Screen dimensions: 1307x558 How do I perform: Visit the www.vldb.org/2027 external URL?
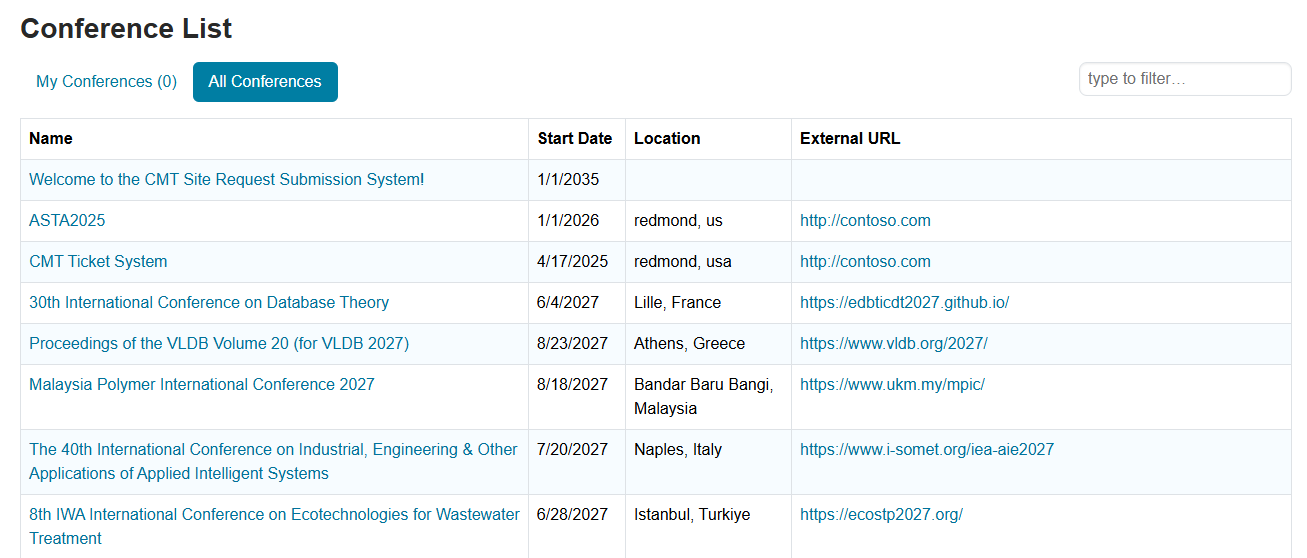(893, 344)
